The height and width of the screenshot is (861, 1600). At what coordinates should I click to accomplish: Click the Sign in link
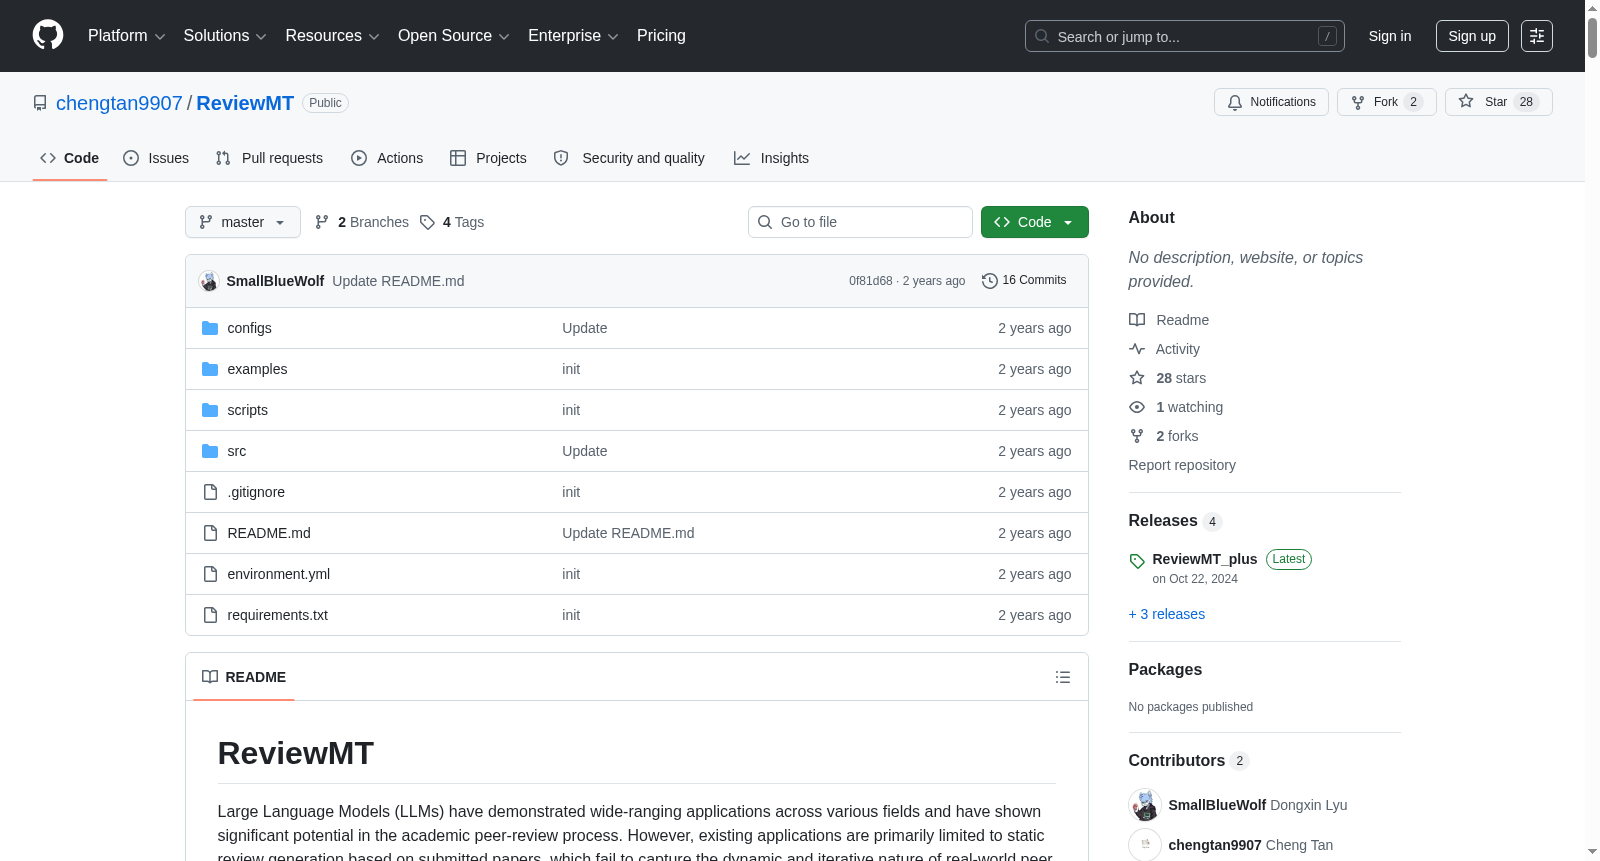click(1390, 36)
